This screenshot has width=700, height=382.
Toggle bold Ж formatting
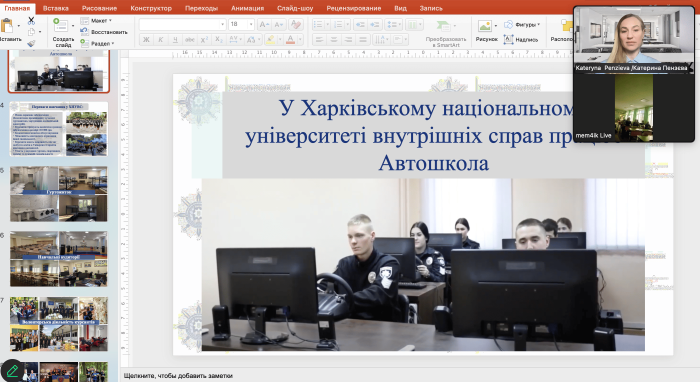coord(146,40)
